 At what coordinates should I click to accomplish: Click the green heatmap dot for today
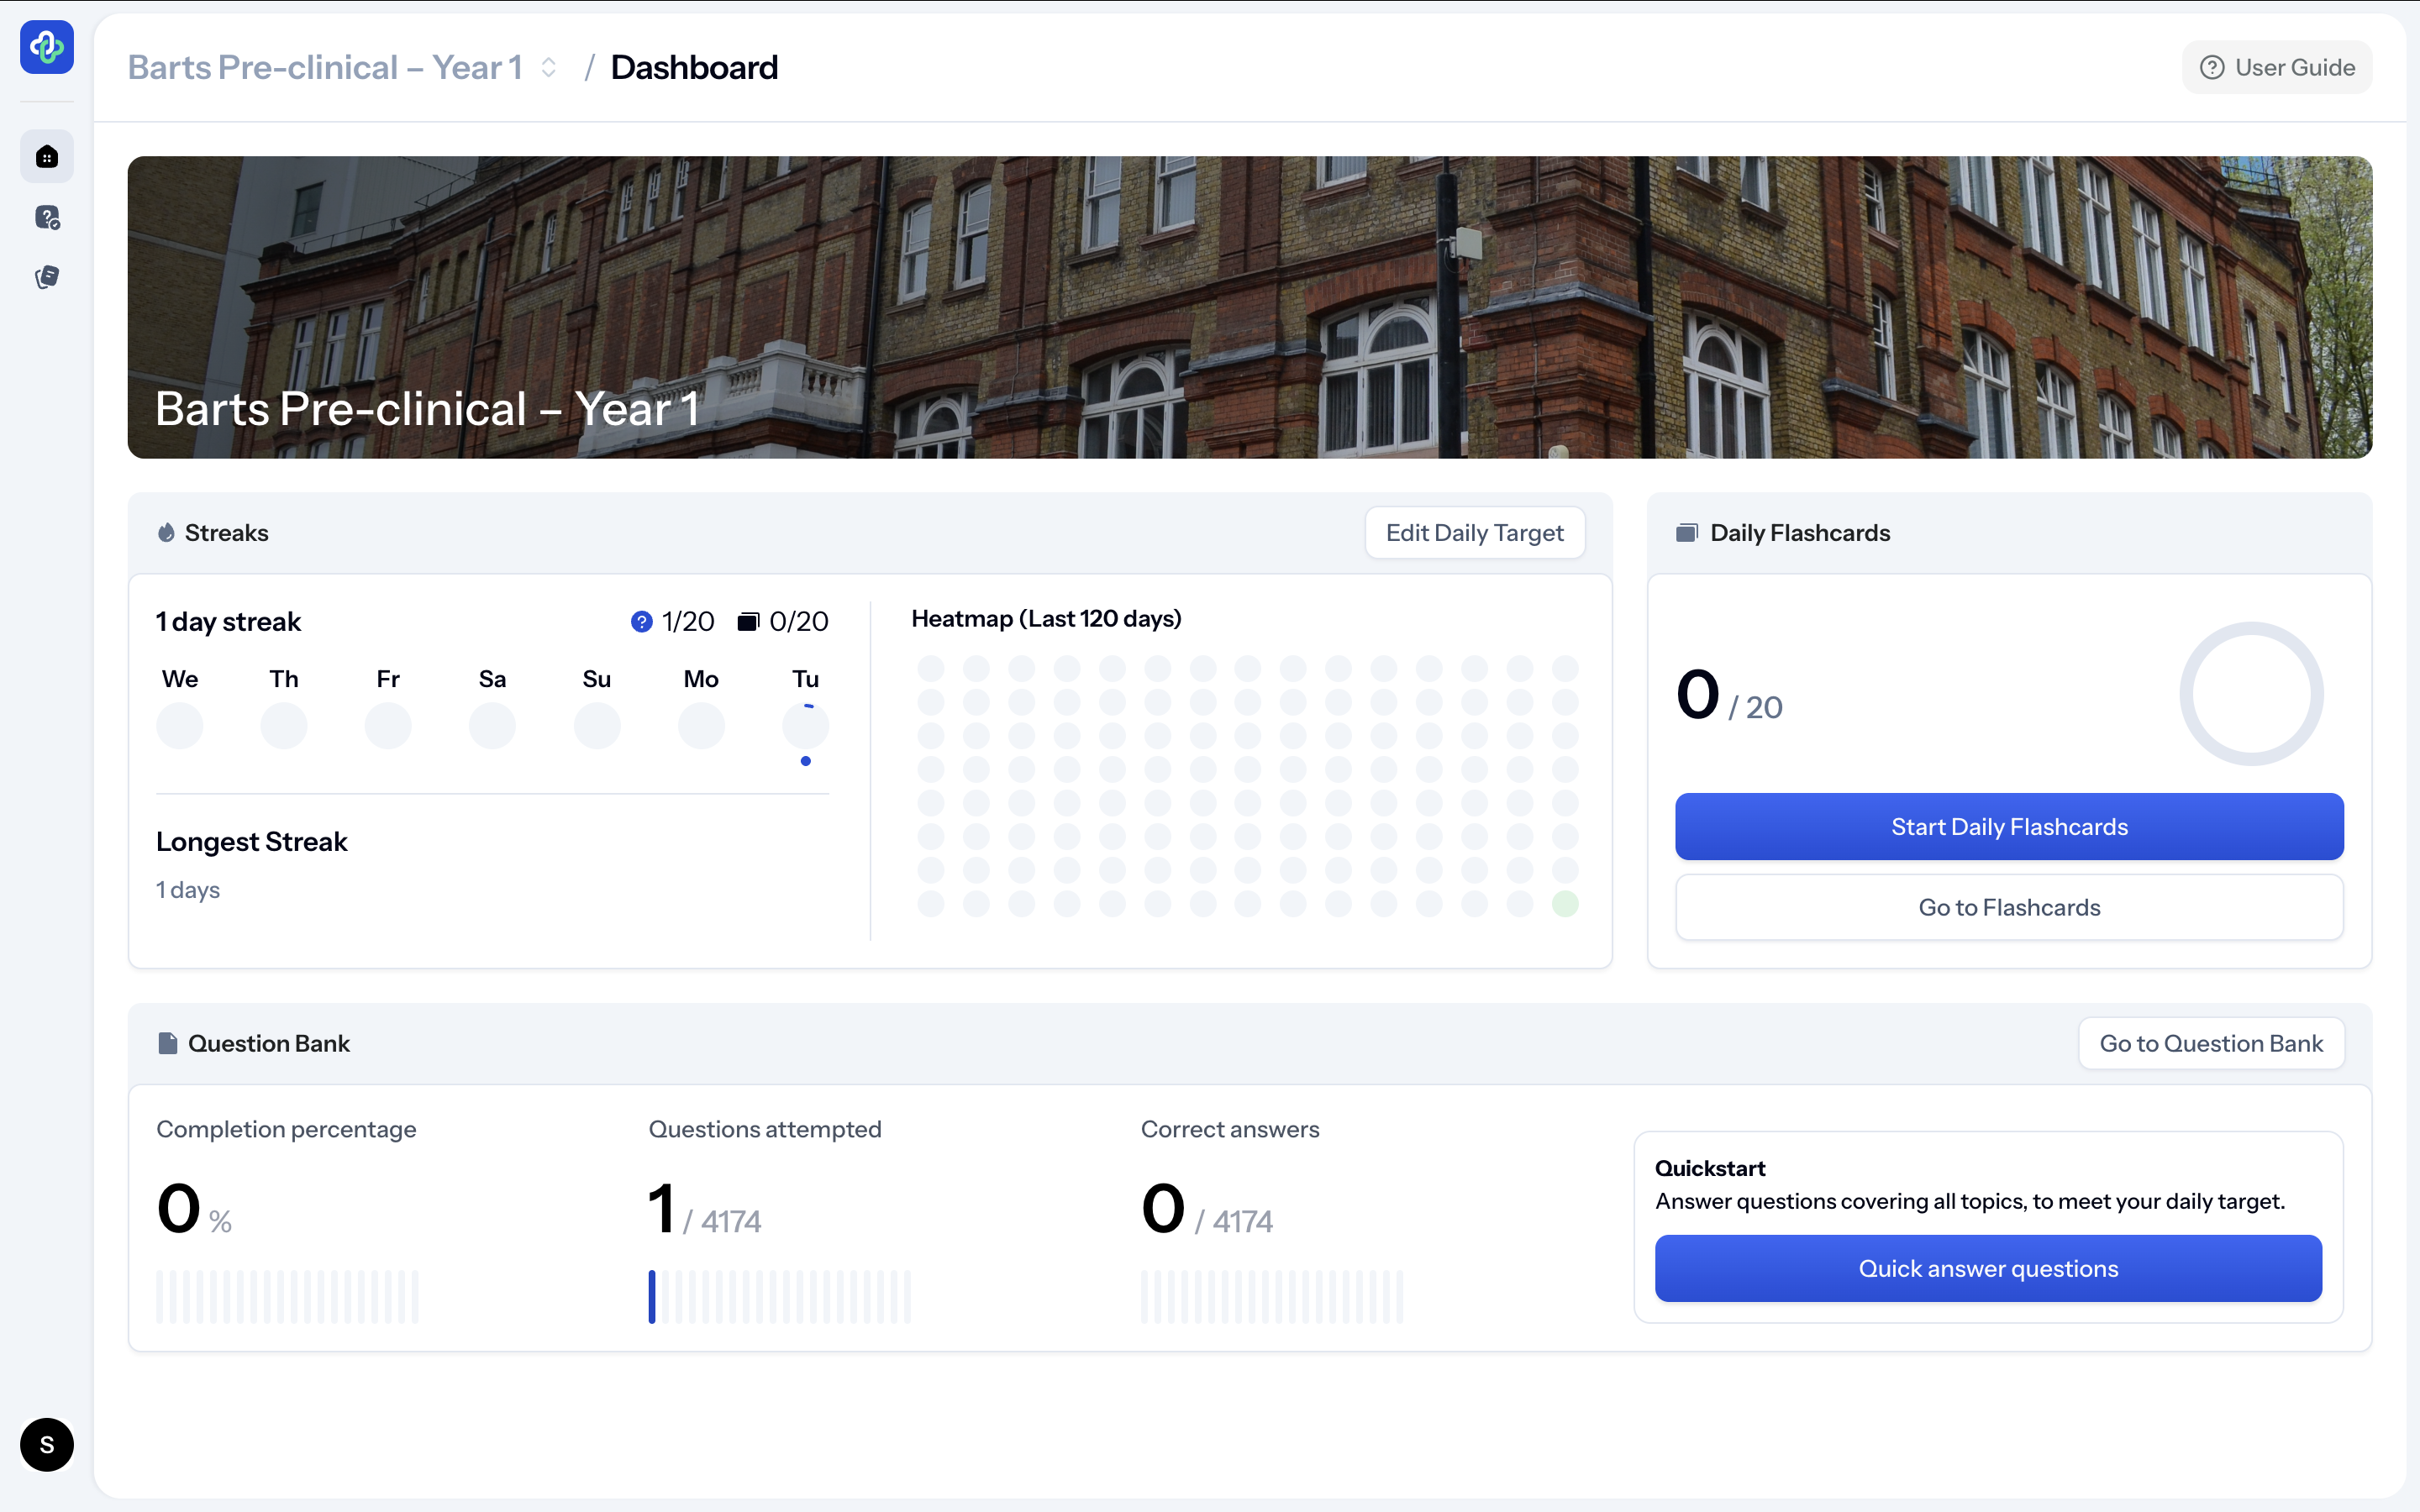[1565, 904]
